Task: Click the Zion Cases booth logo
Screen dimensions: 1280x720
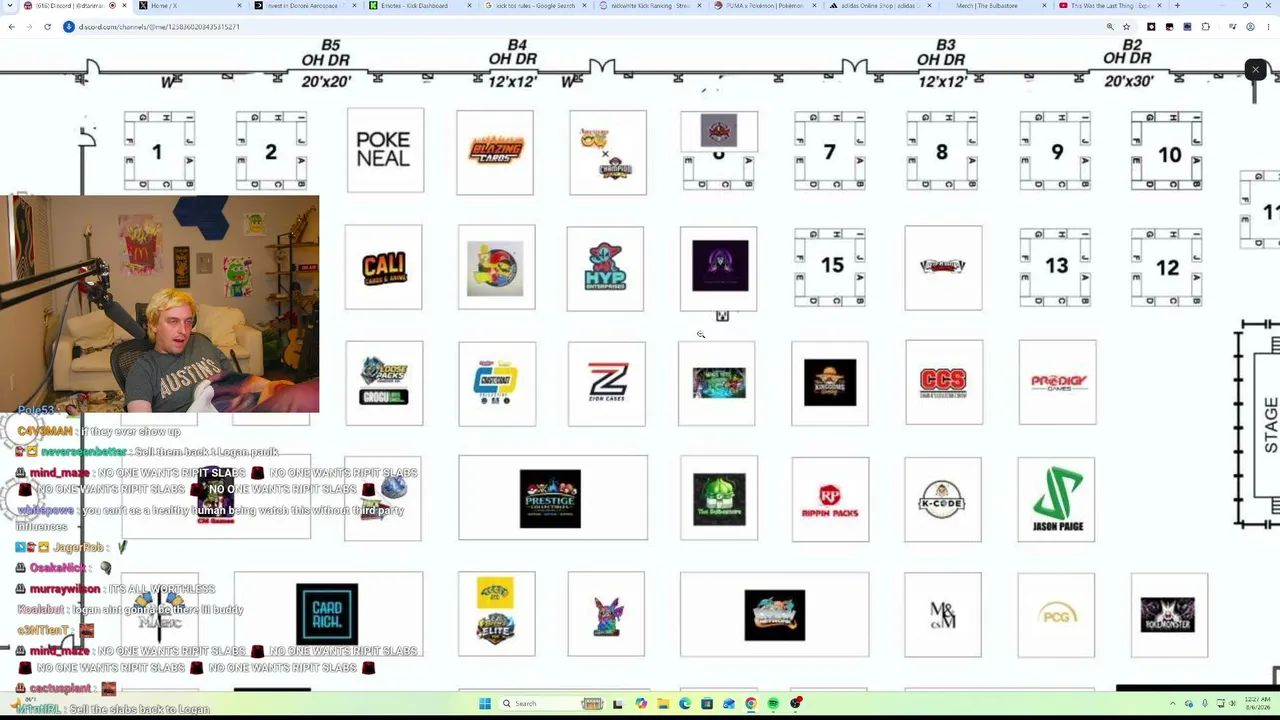Action: pyautogui.click(x=607, y=383)
